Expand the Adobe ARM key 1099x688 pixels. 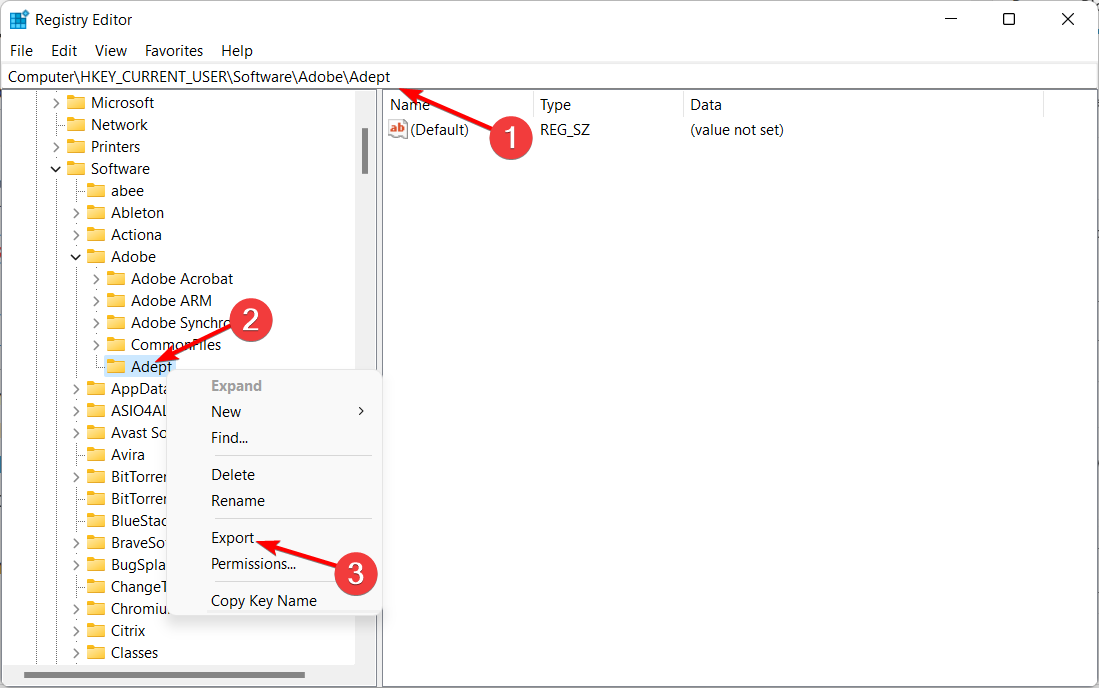96,301
